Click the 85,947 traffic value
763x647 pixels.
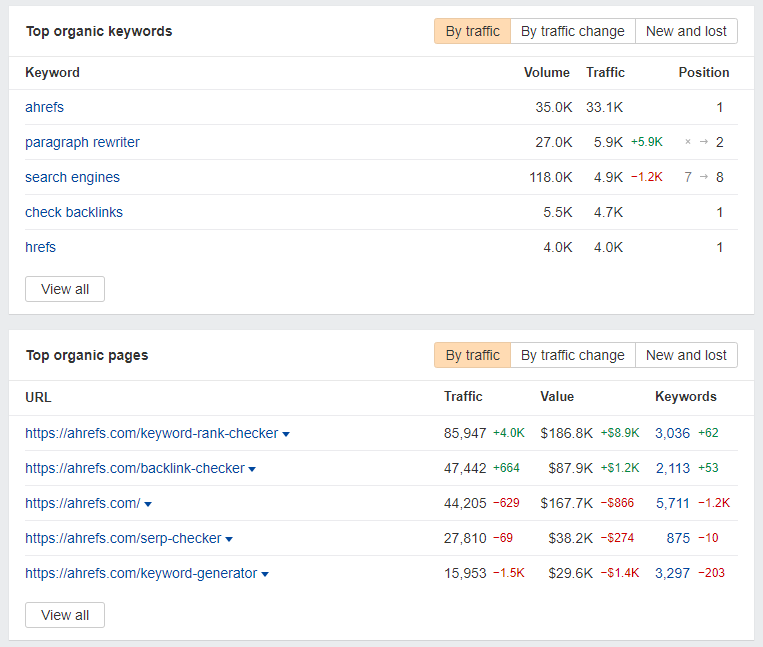click(465, 433)
